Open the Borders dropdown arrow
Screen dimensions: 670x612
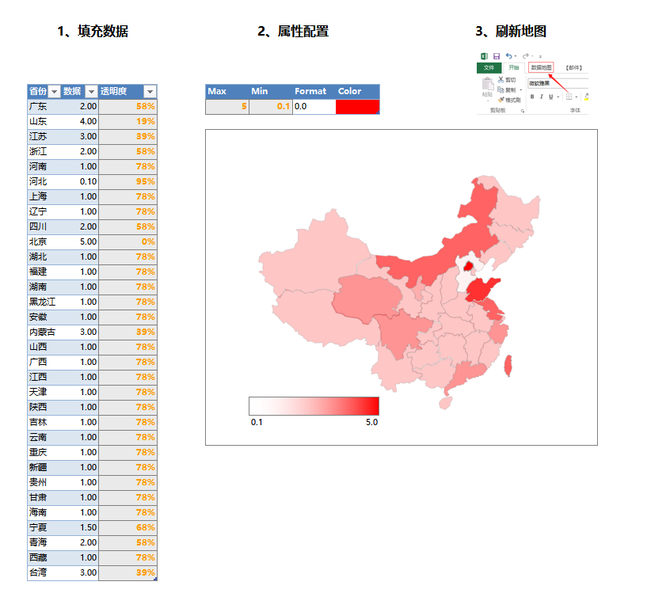pyautogui.click(x=576, y=97)
